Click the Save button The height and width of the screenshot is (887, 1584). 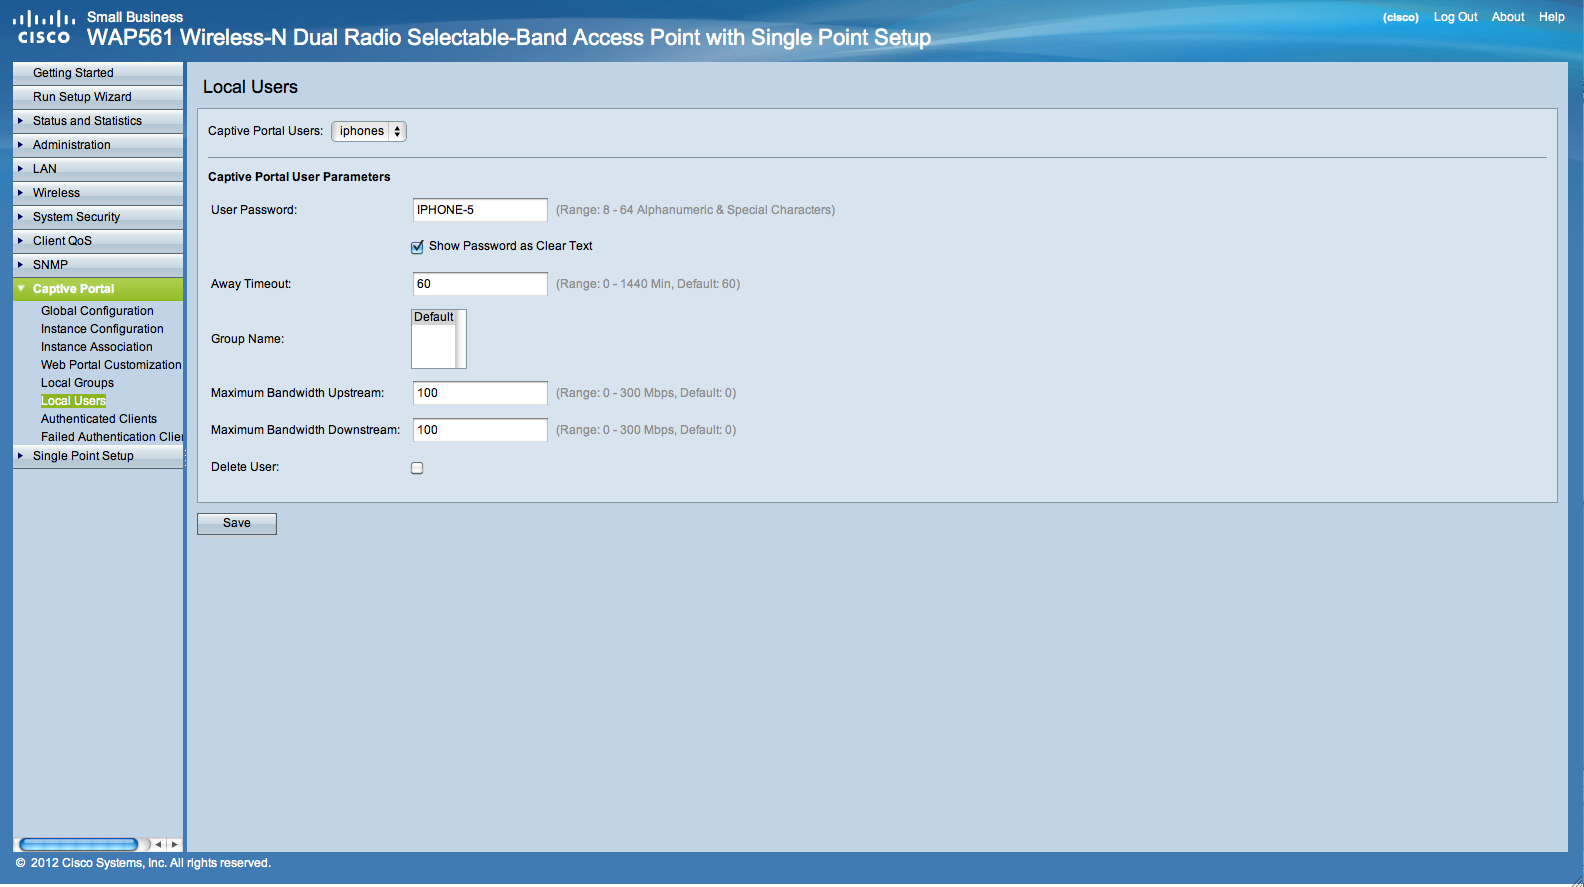(237, 524)
